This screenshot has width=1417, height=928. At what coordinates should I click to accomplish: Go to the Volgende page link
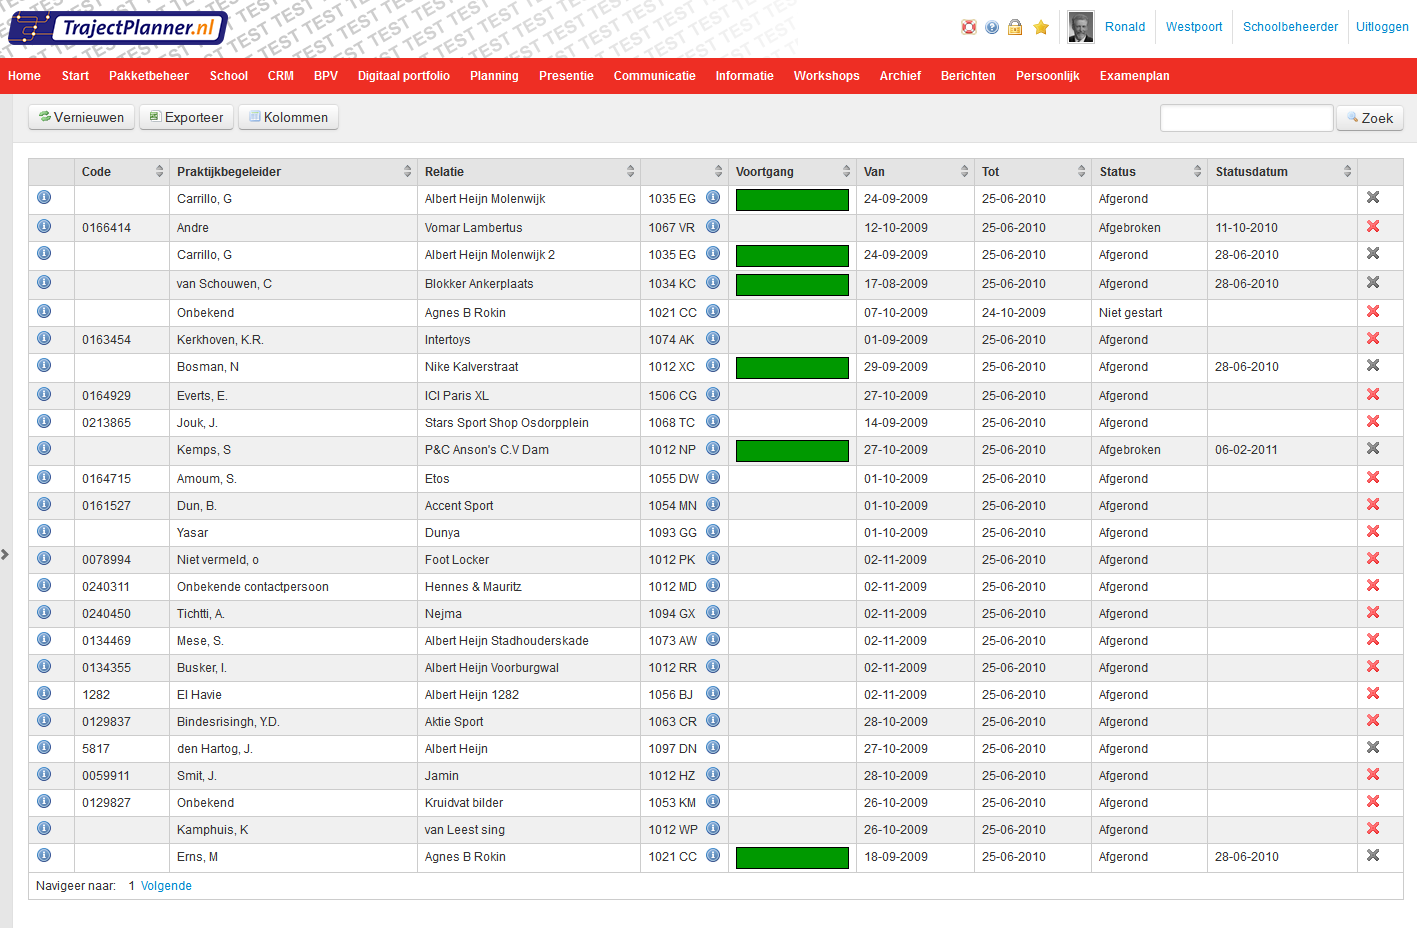coord(166,886)
